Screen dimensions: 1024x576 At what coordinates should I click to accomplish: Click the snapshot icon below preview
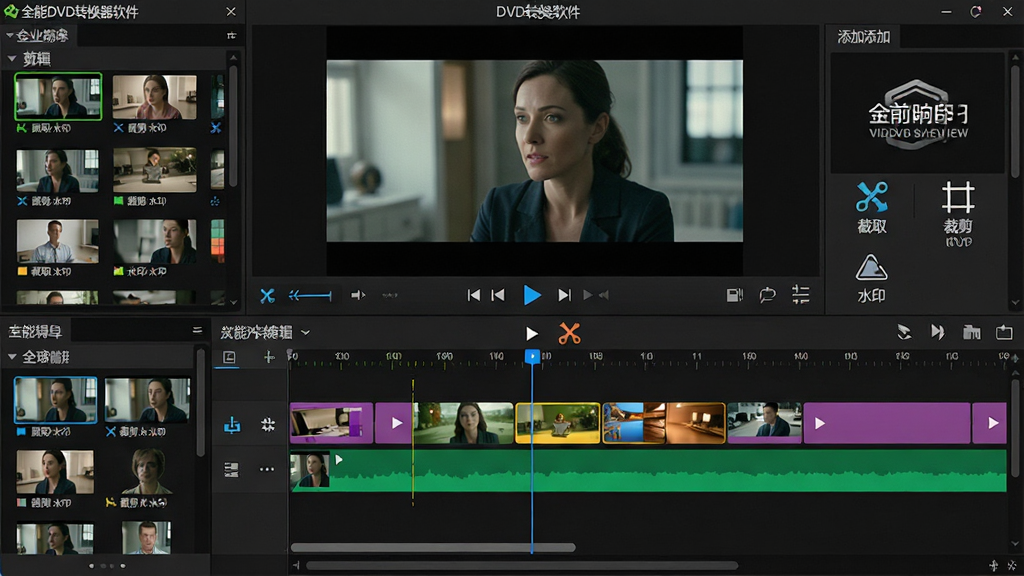(x=735, y=295)
